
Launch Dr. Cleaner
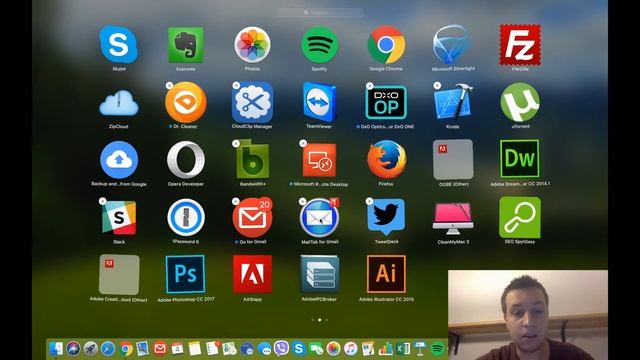point(186,102)
